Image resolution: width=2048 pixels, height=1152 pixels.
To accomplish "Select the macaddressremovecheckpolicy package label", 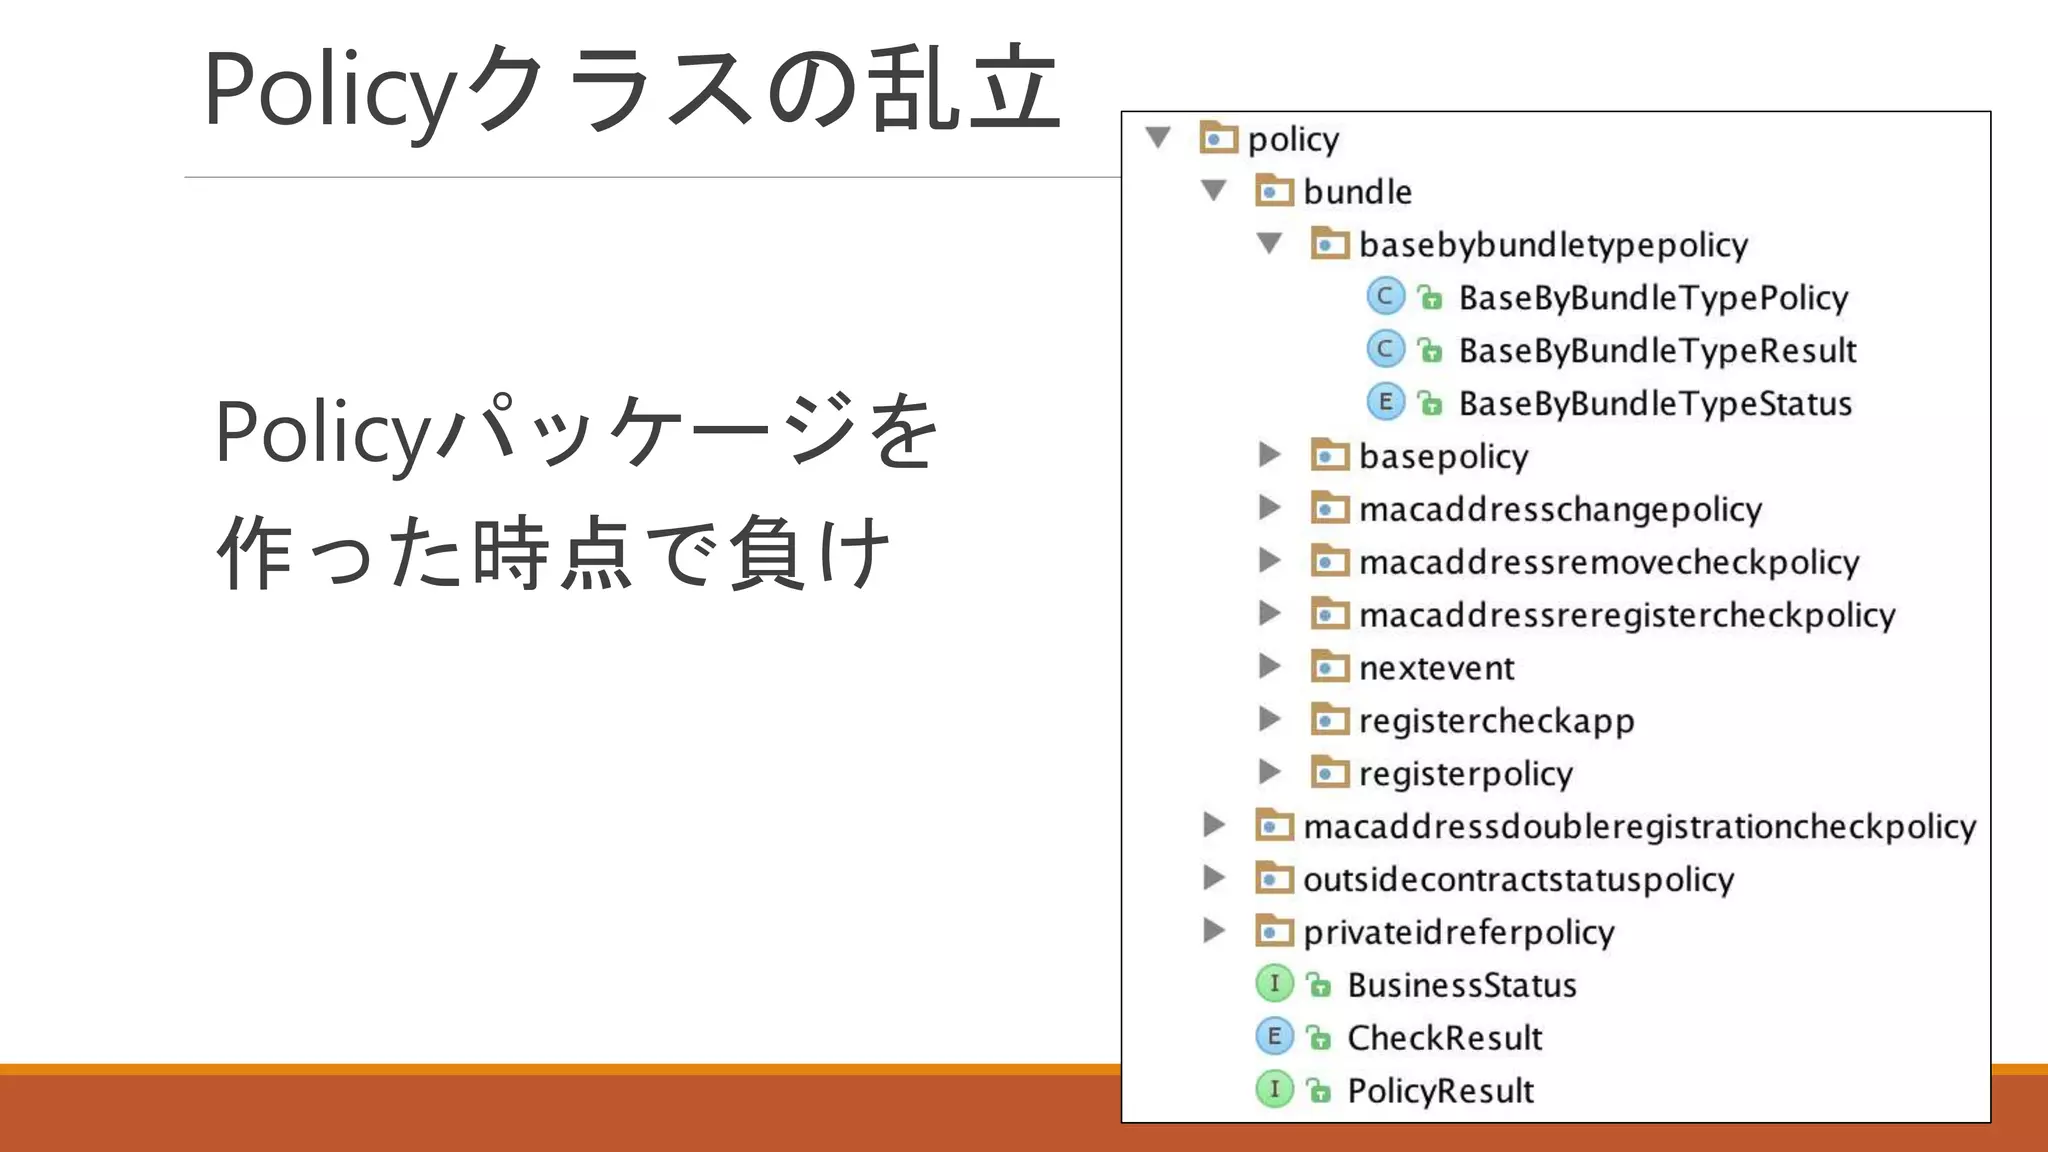I will [x=1609, y=563].
